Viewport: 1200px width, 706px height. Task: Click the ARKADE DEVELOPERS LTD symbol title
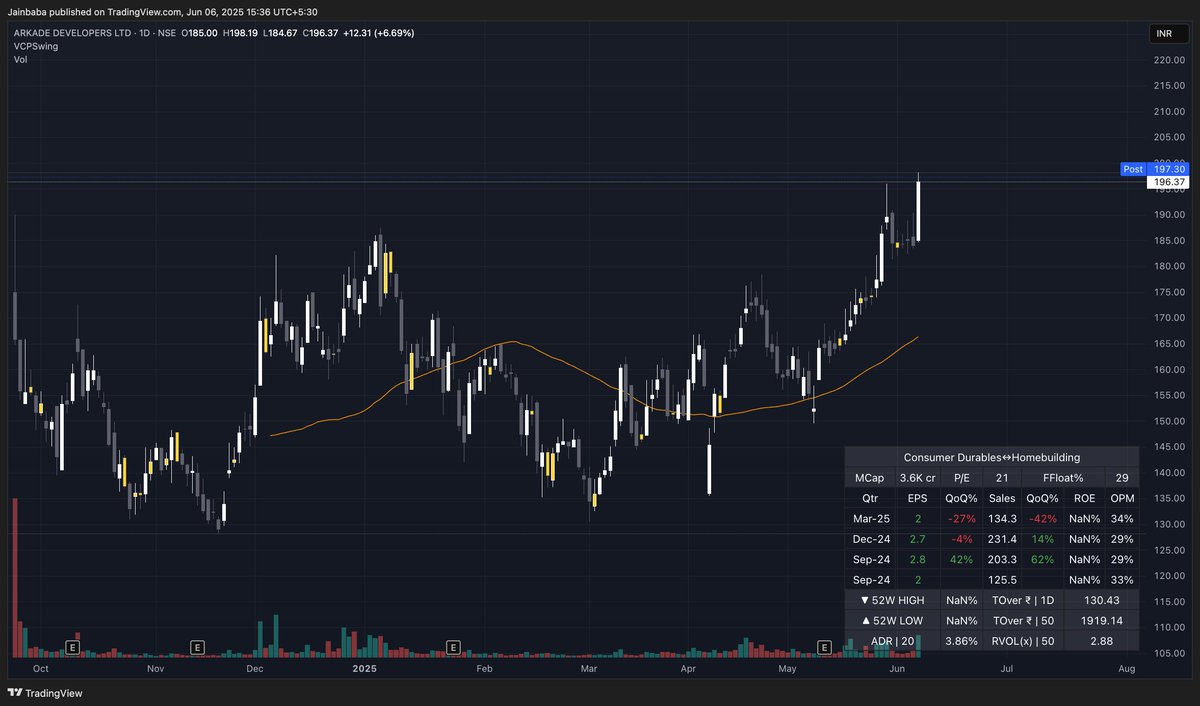coord(71,33)
